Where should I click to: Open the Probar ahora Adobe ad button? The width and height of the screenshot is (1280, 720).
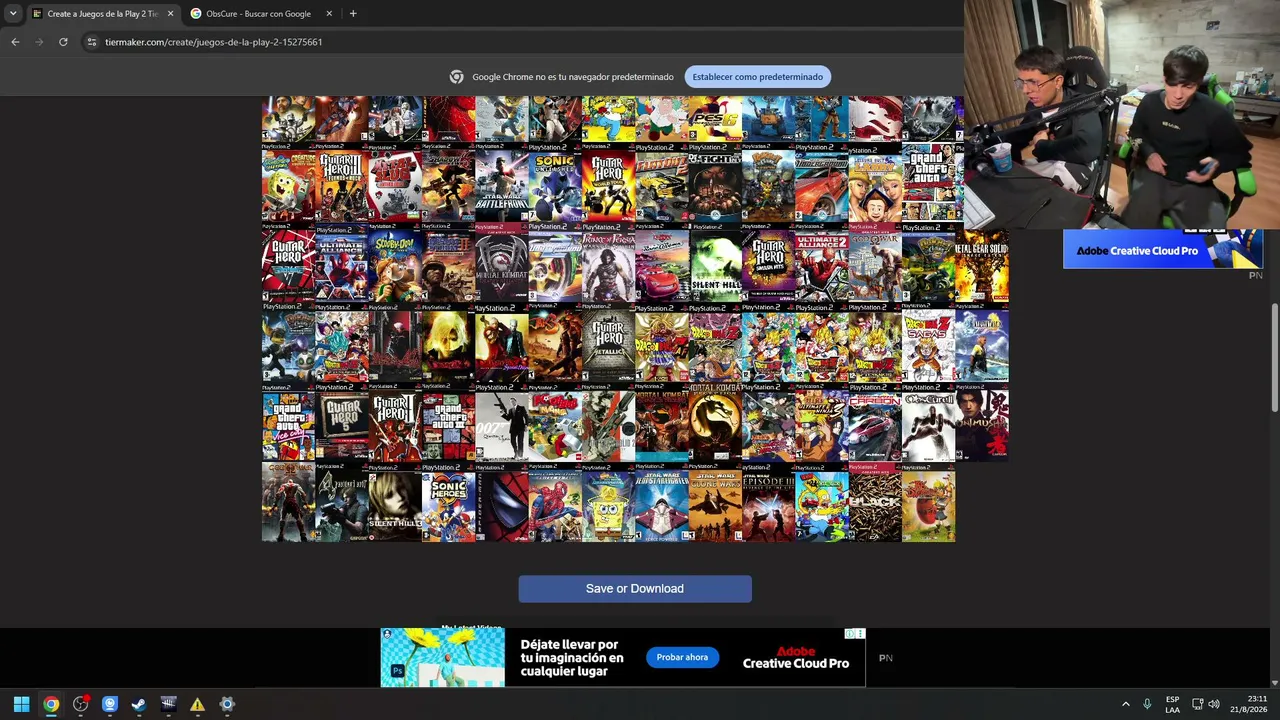coord(682,657)
